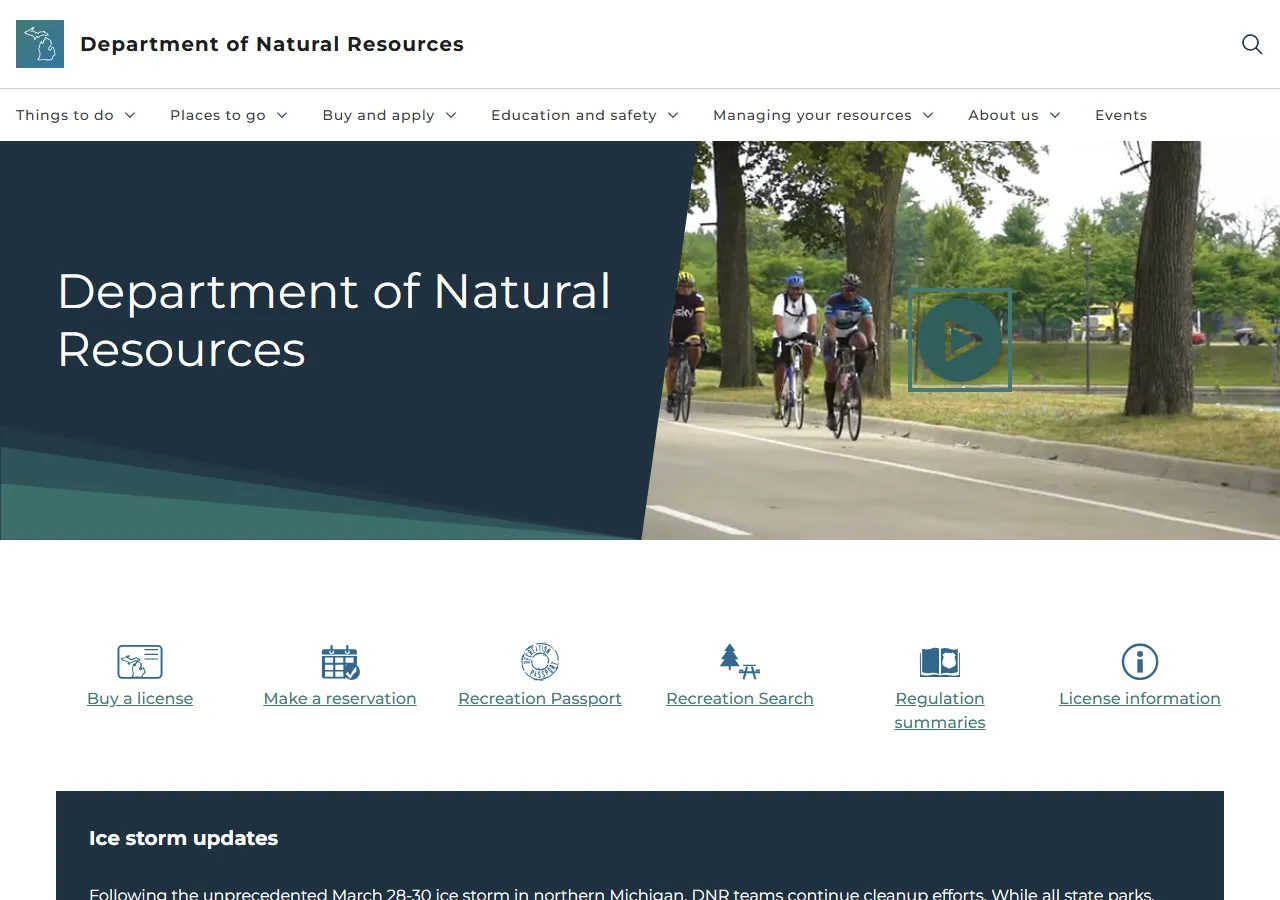Click the Michigan DNR logo

click(x=40, y=44)
